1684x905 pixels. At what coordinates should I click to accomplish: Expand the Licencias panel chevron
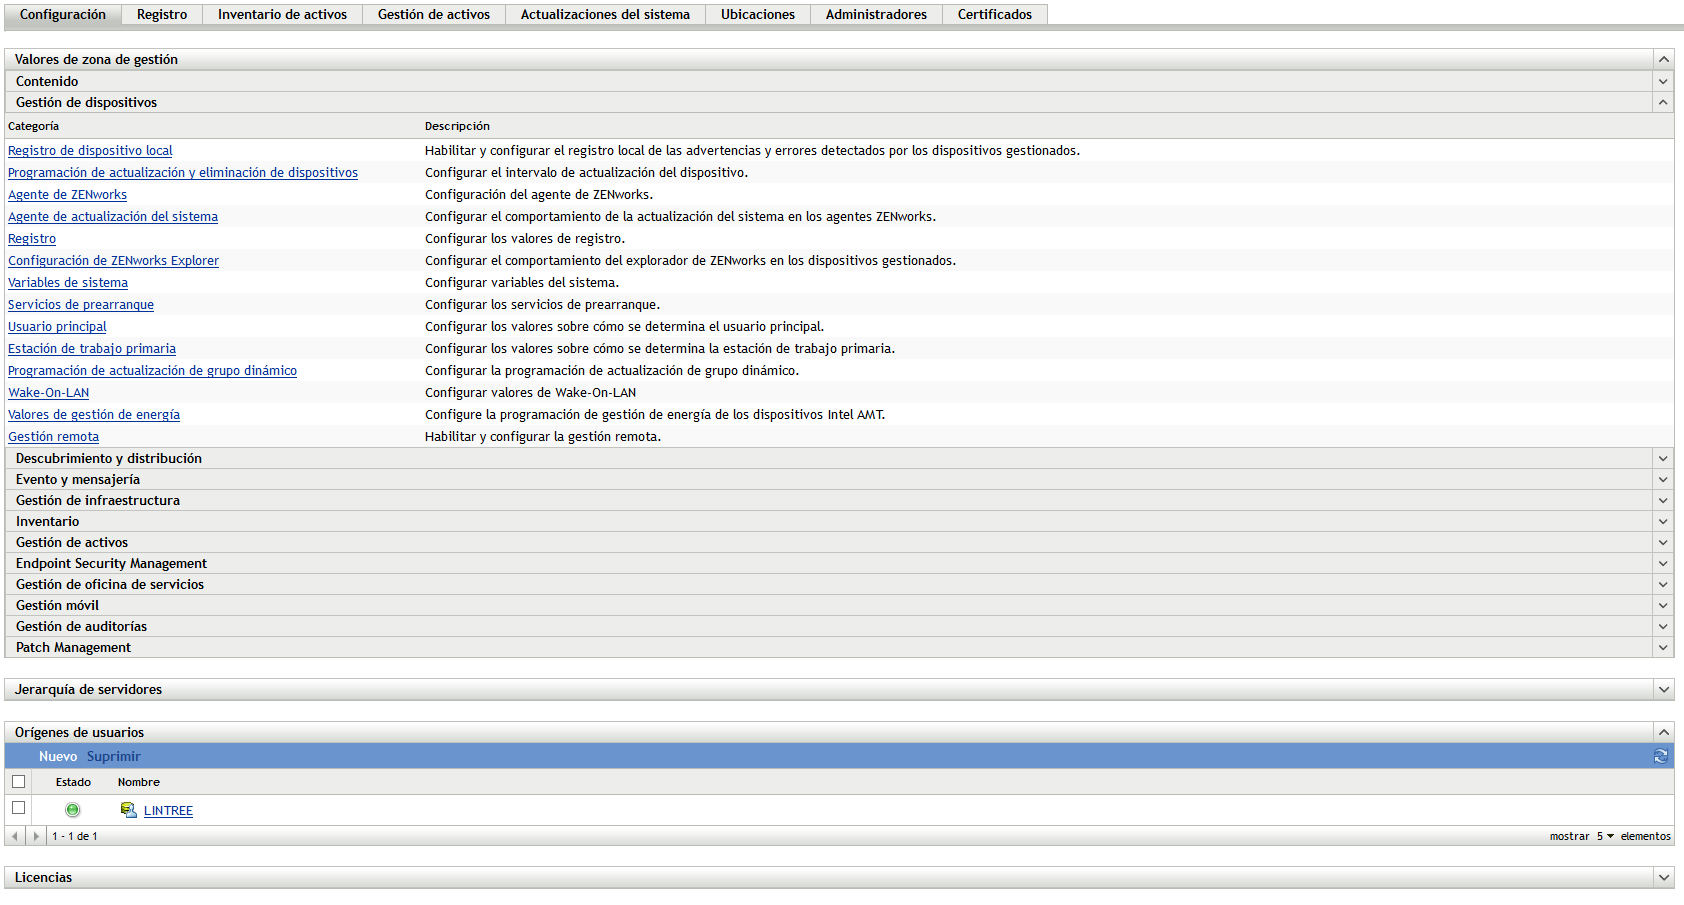(x=1663, y=878)
